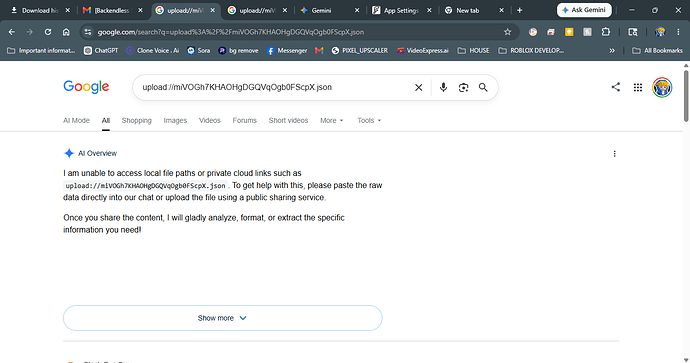690x363 pixels.
Task: Open the Sora bookmark
Action: click(x=198, y=51)
